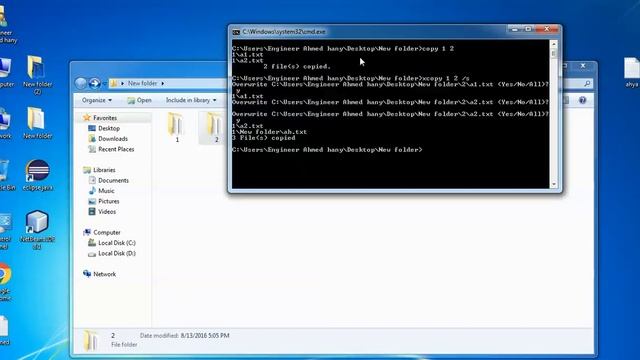Open Libraries in navigation pane
The image size is (640, 360).
(x=104, y=170)
